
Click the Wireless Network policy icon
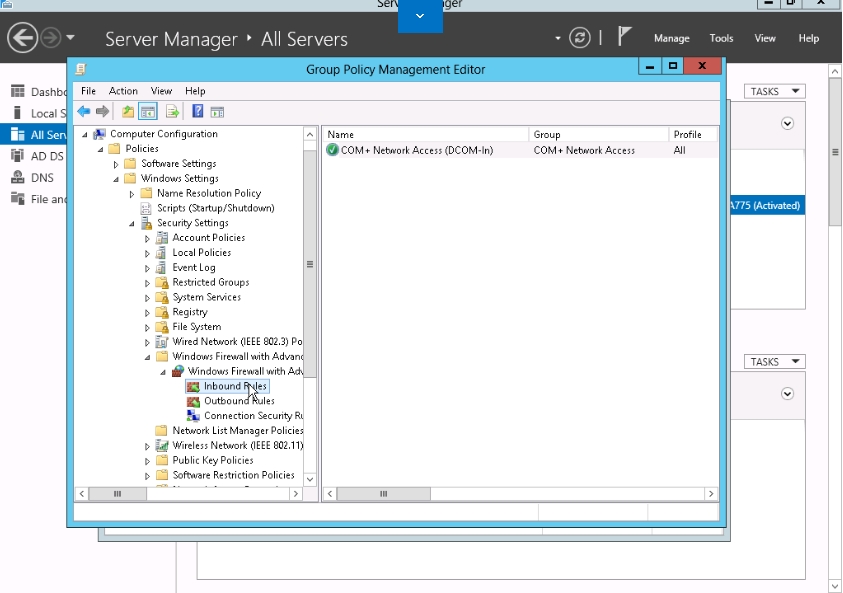(x=161, y=445)
